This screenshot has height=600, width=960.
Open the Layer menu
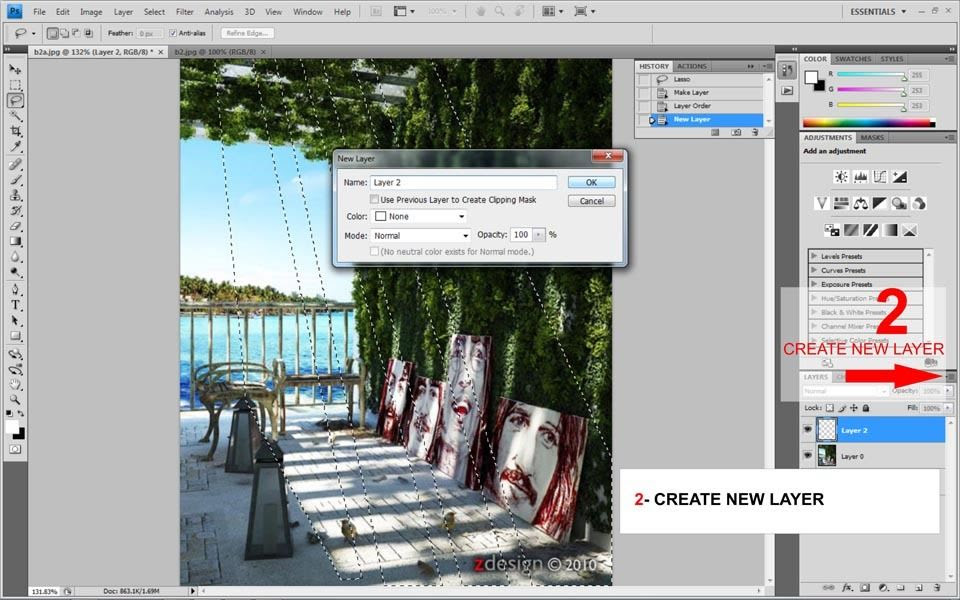pos(123,12)
